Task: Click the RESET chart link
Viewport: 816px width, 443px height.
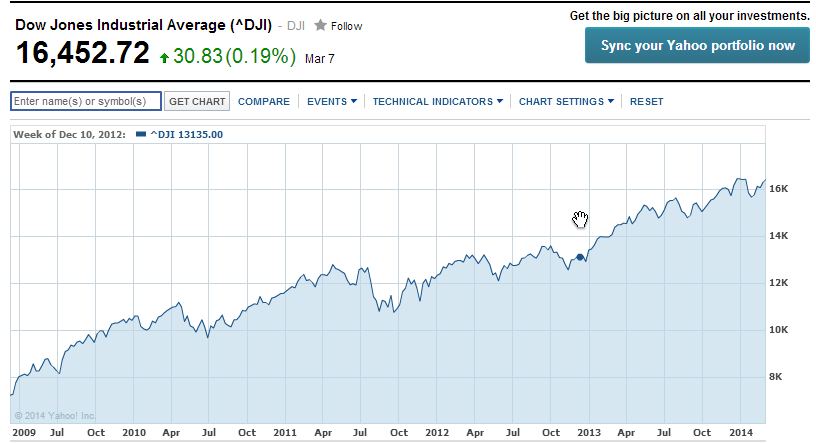Action: pos(646,102)
